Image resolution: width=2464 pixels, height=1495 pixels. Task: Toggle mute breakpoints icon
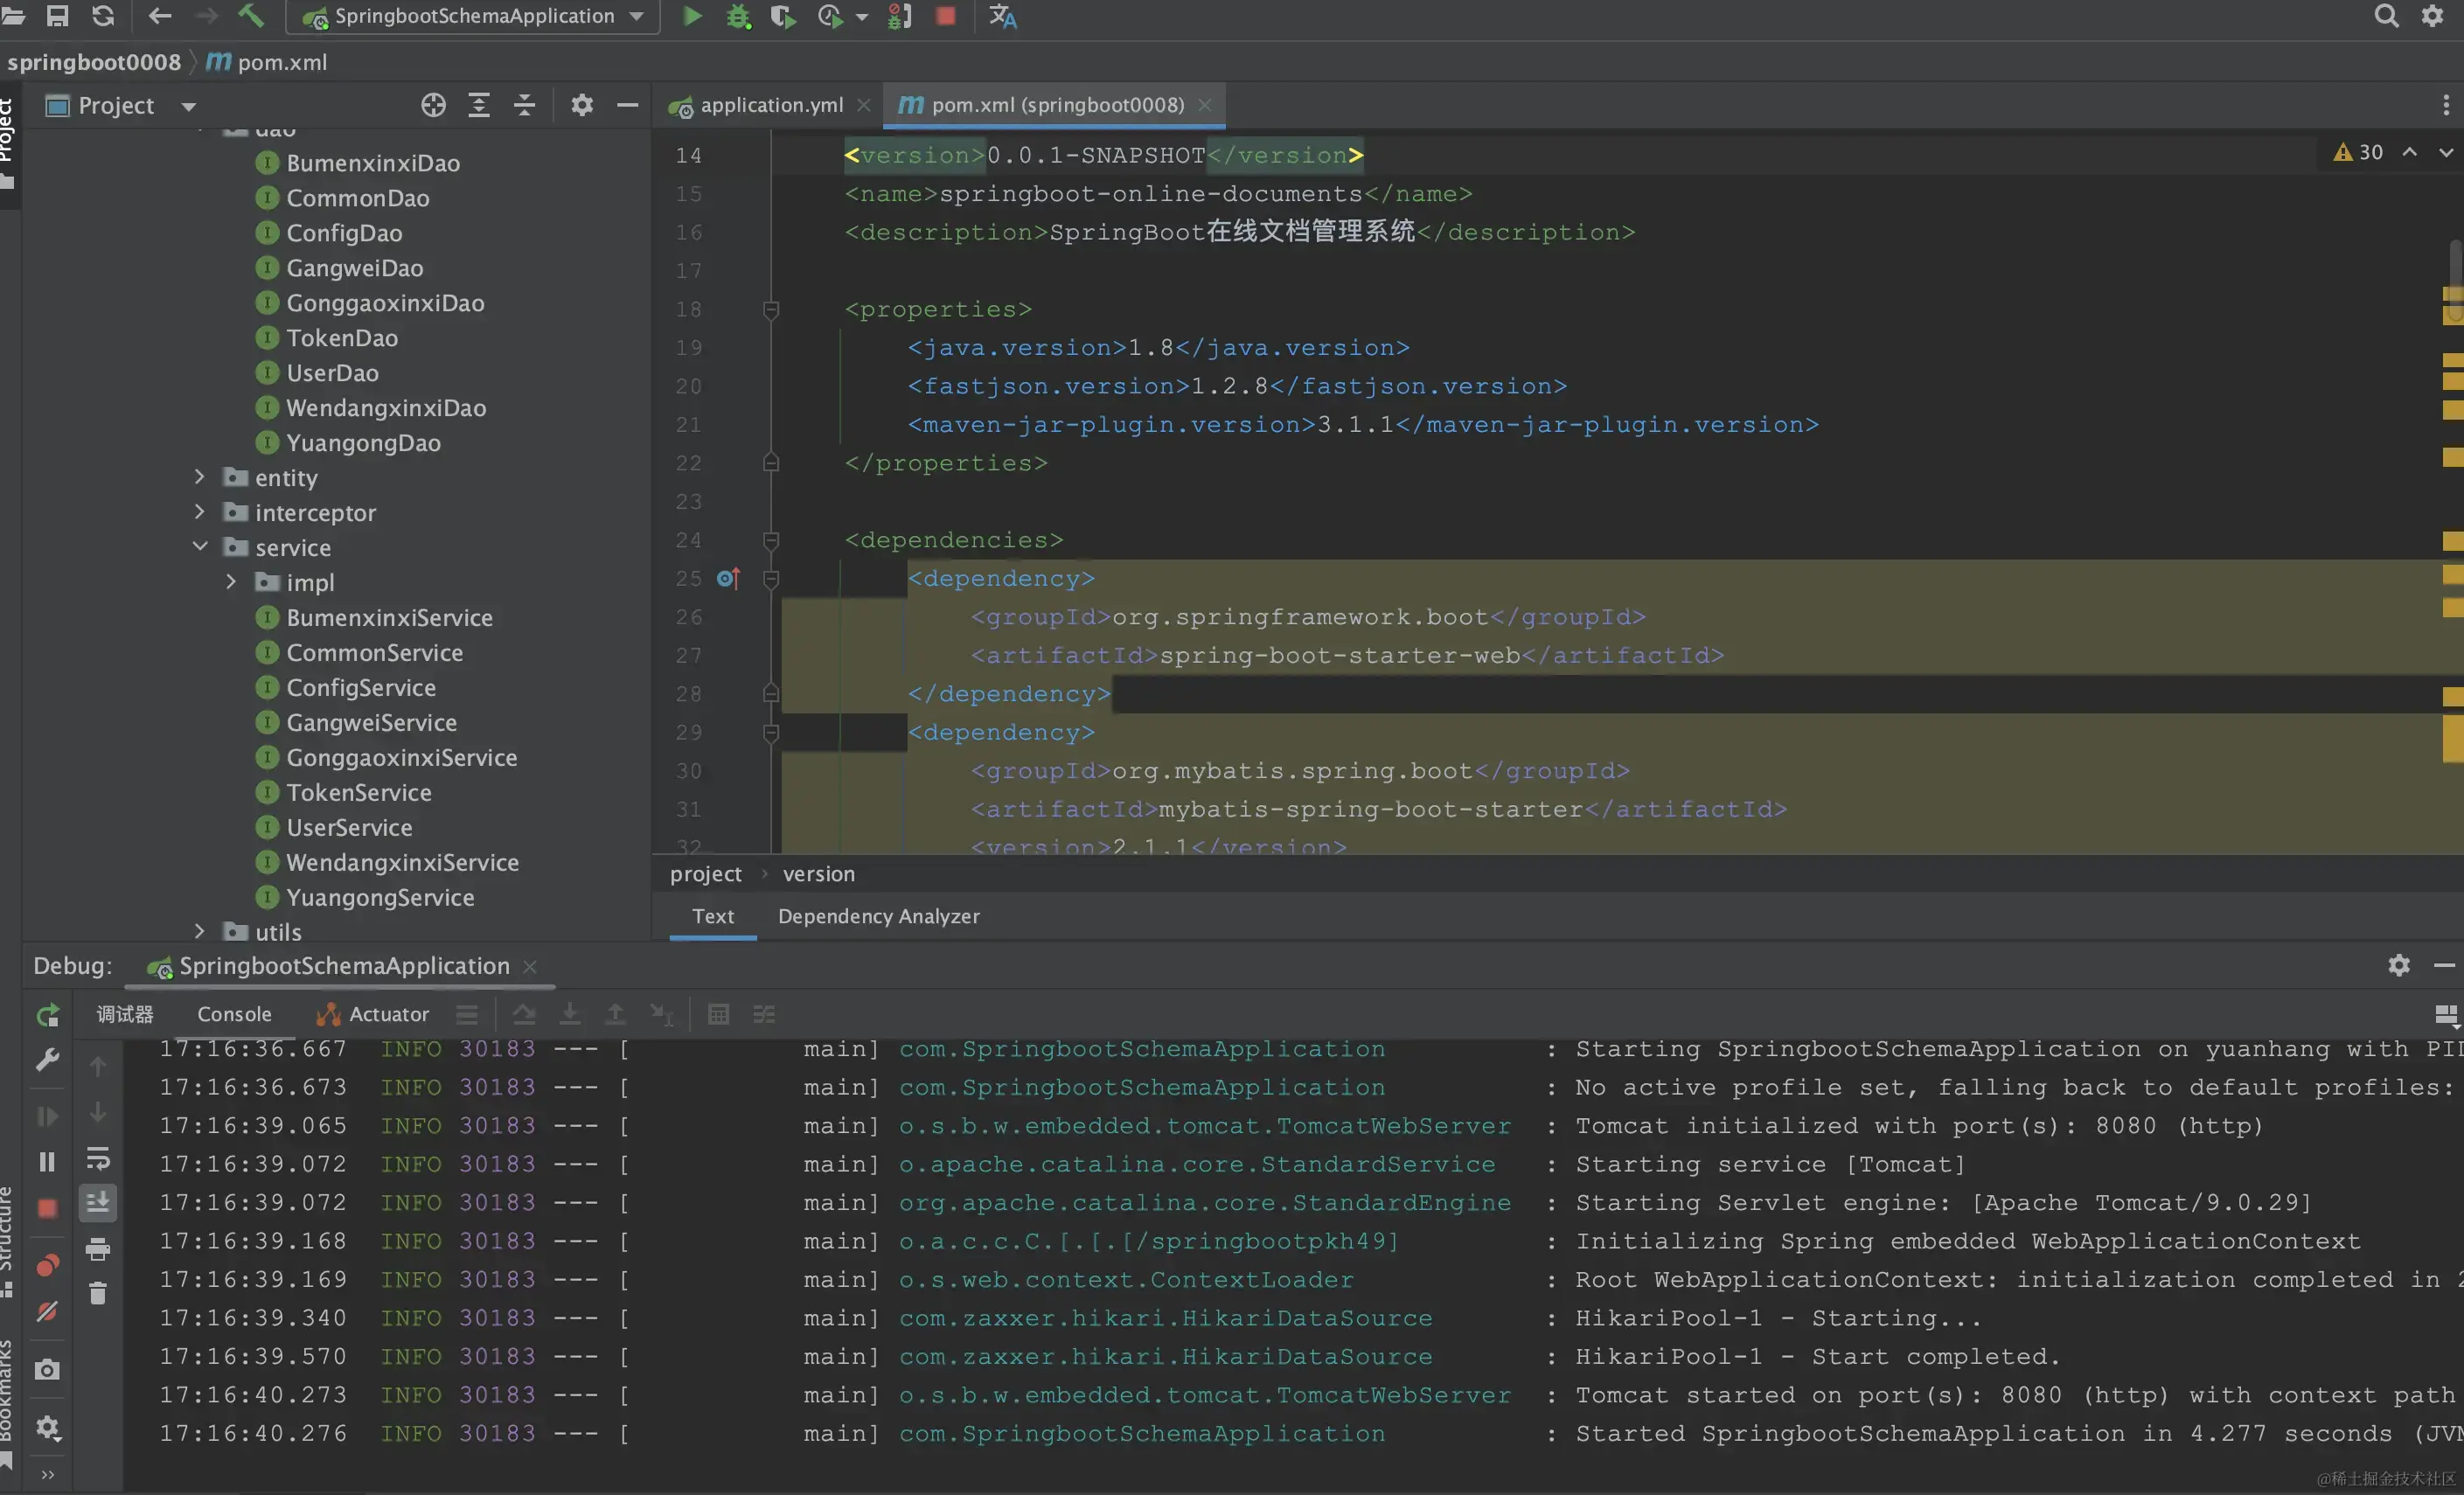(x=47, y=1311)
